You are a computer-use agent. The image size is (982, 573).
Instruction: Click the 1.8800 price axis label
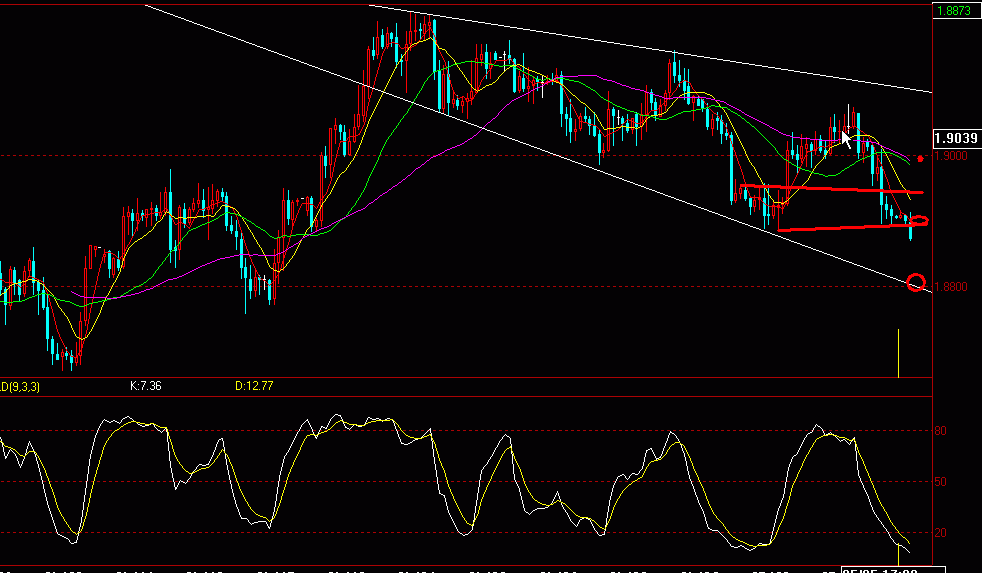pyautogui.click(x=951, y=287)
